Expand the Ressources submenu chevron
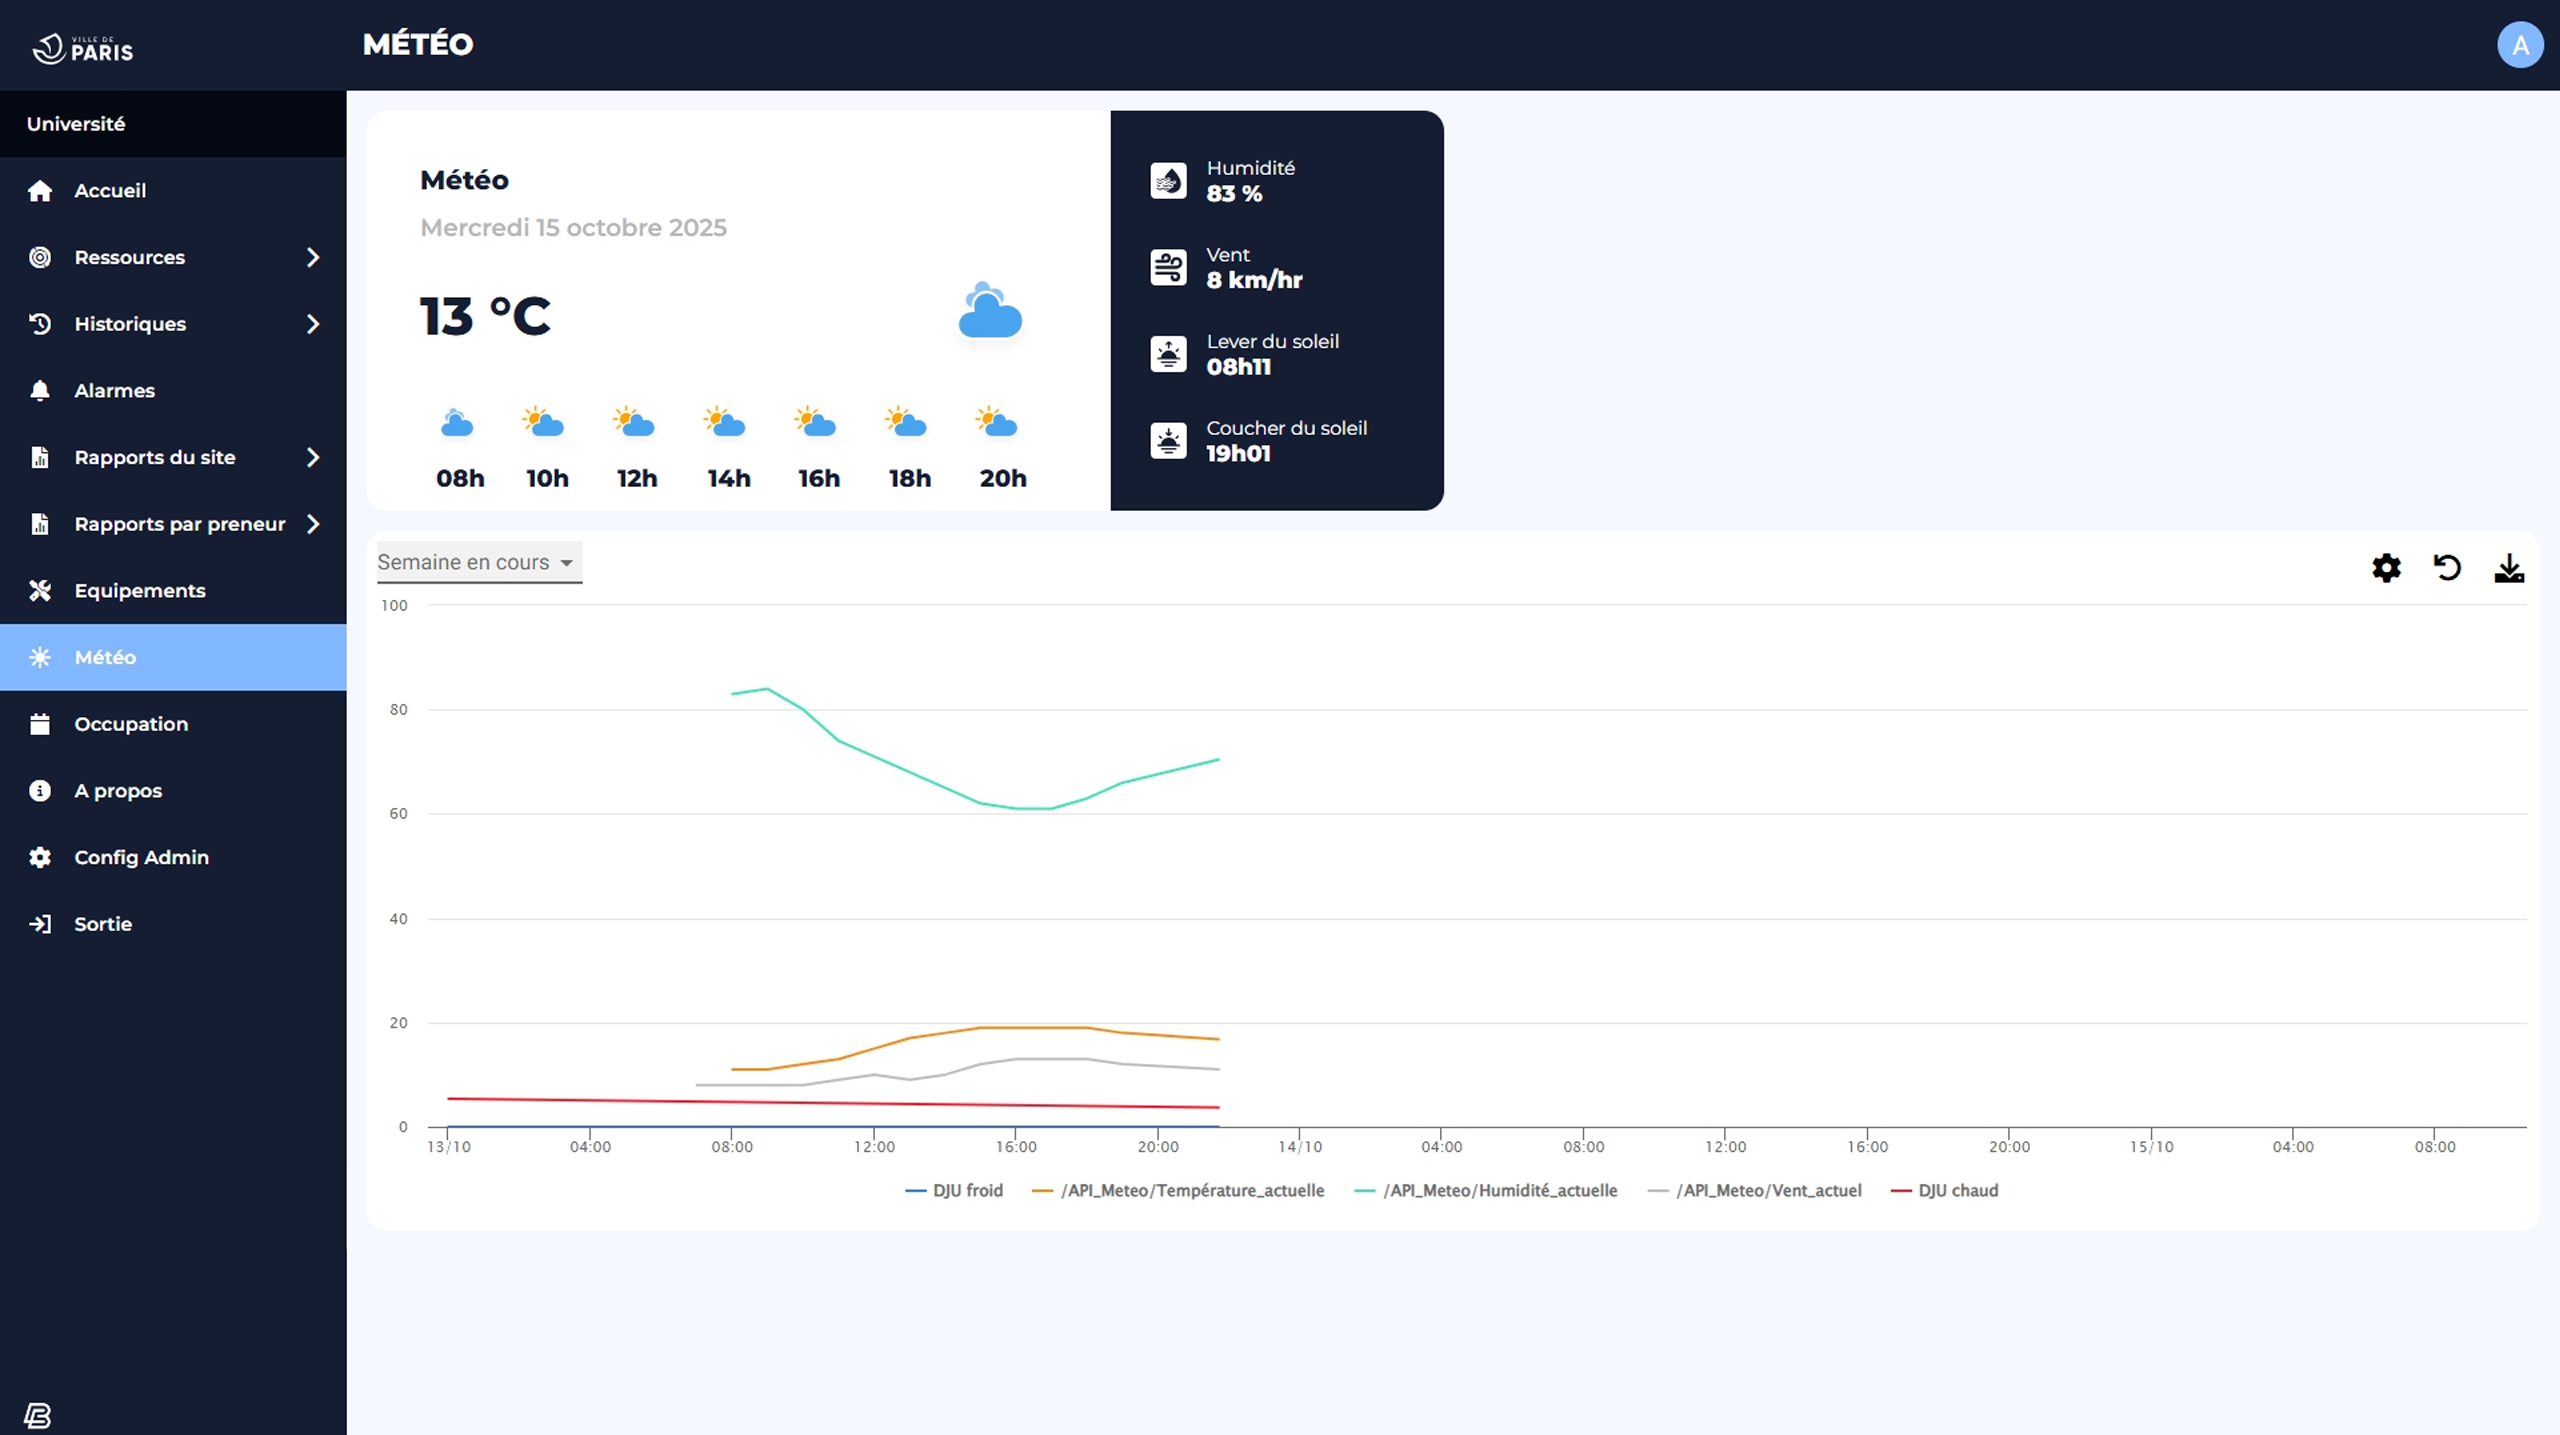 313,257
